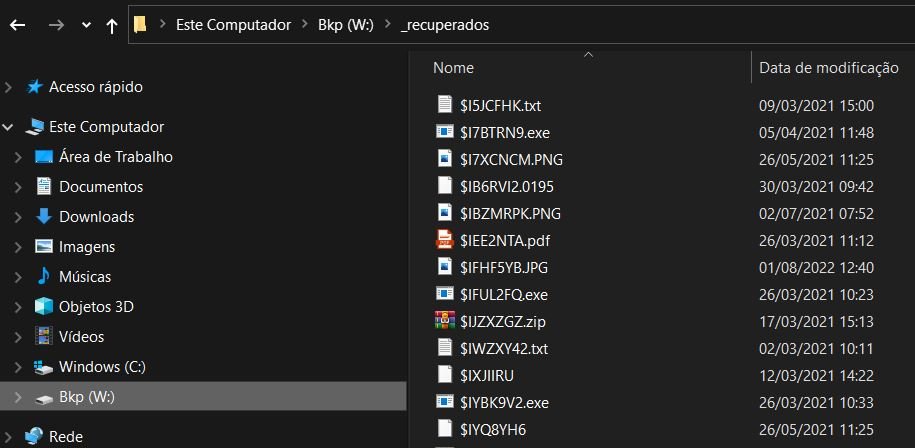
Task: Click the exe icon of $IFUL2FQ.exe
Action: (445, 293)
